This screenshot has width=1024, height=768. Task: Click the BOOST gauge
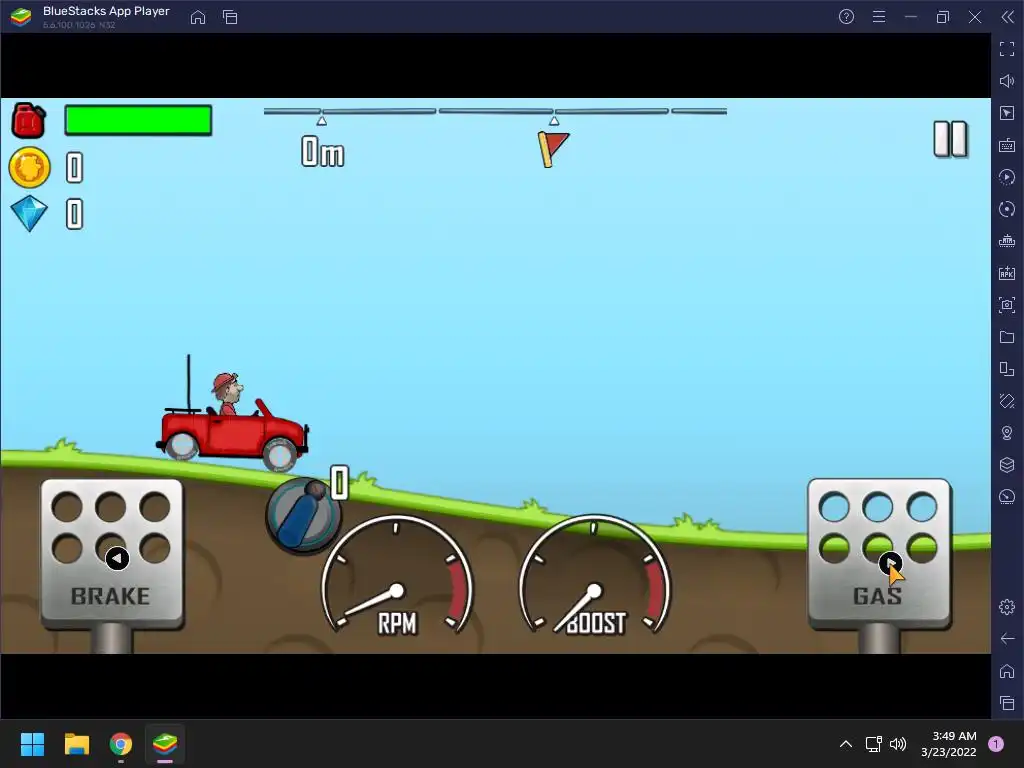594,577
